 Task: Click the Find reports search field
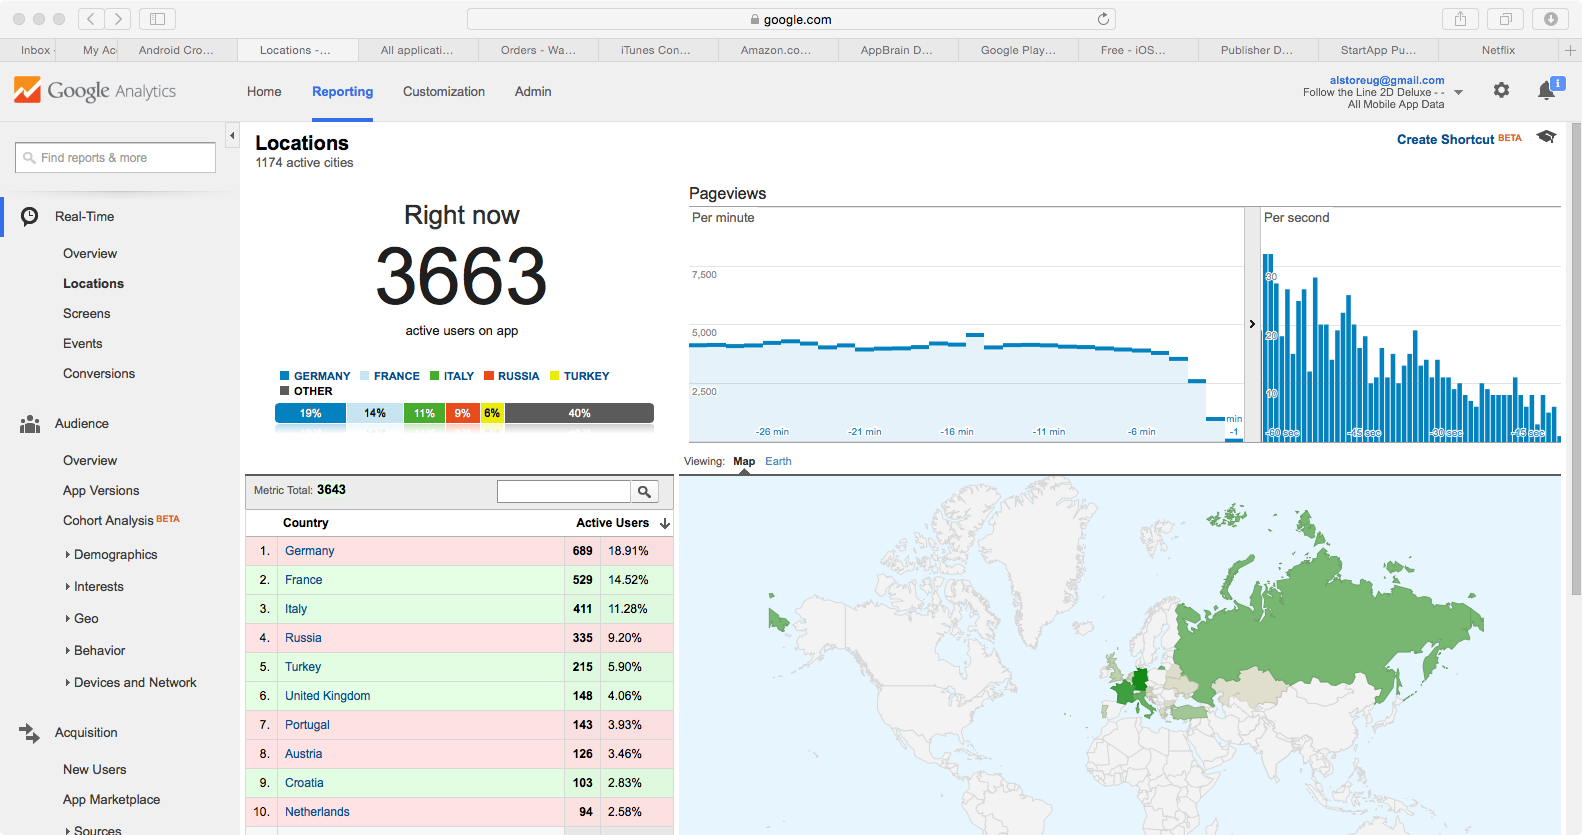115,158
